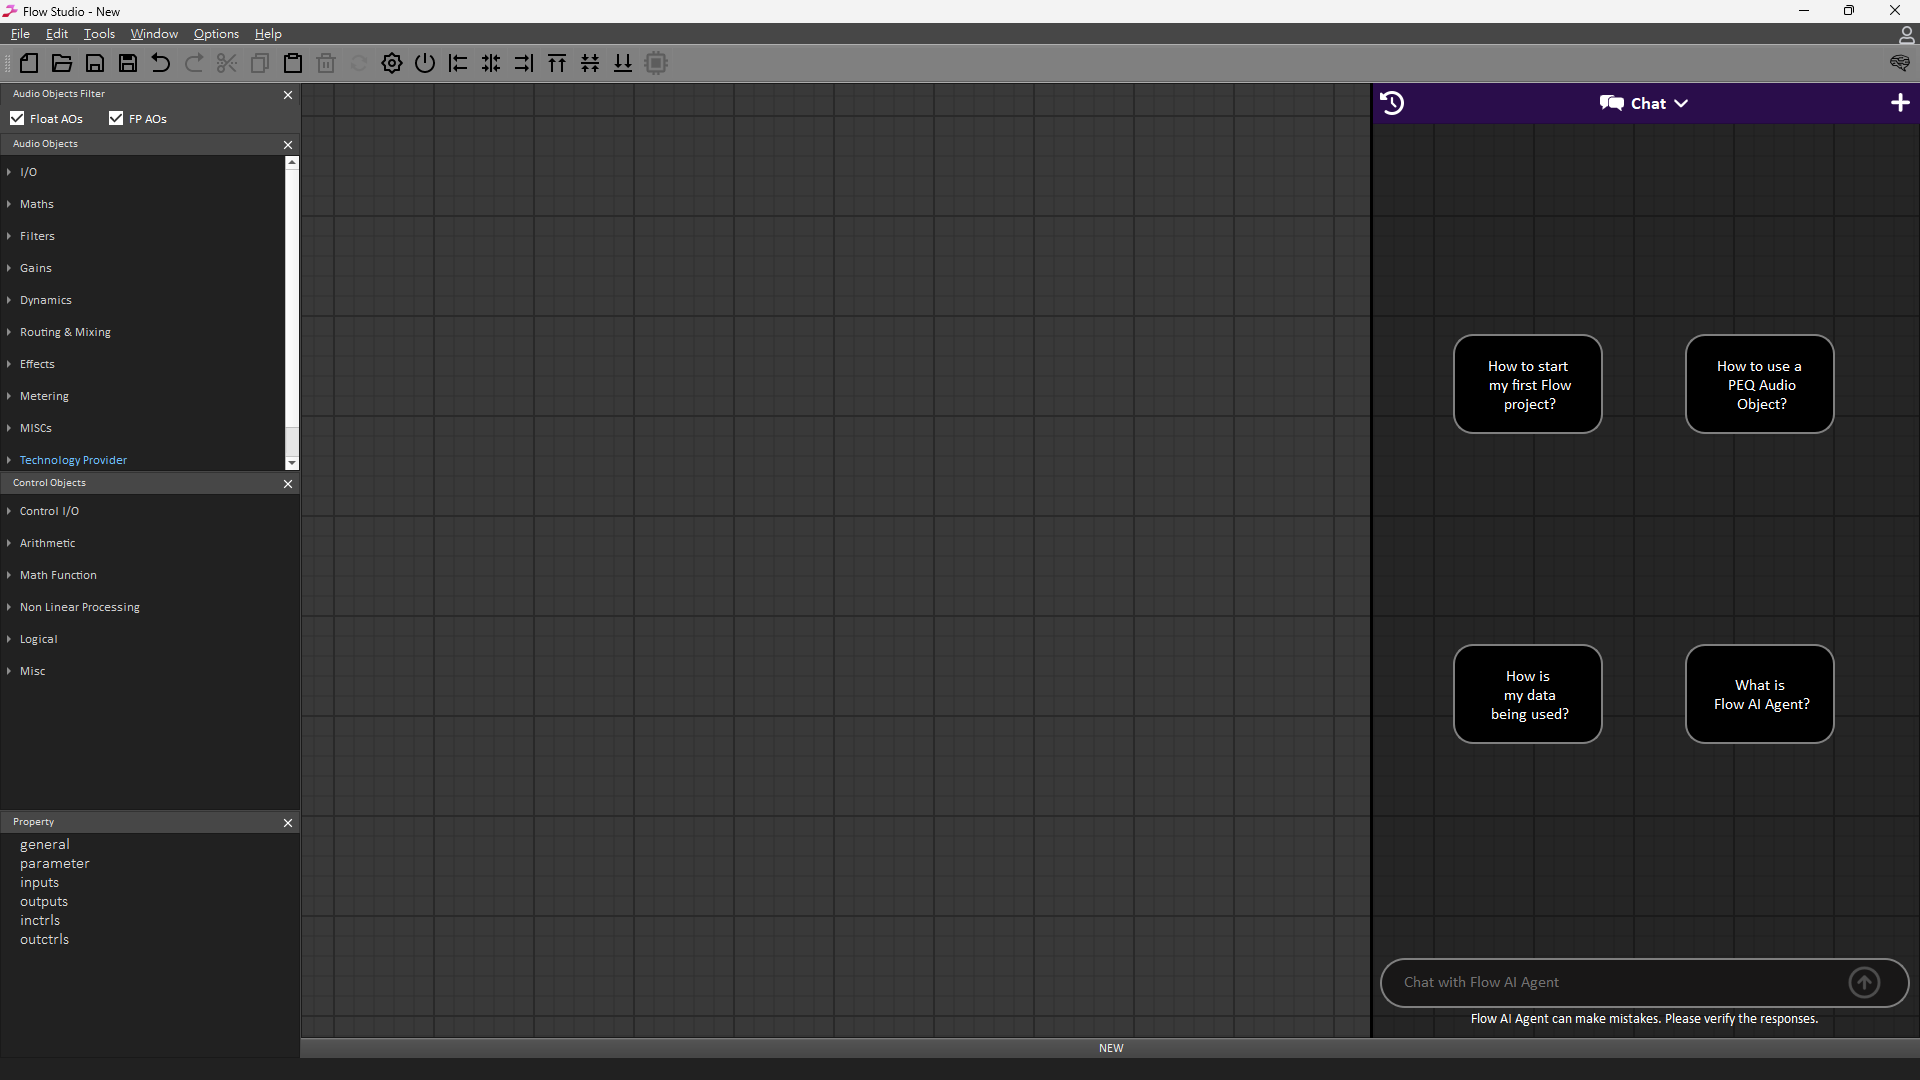
Task: Open chat history clock icon
Action: pos(1392,103)
